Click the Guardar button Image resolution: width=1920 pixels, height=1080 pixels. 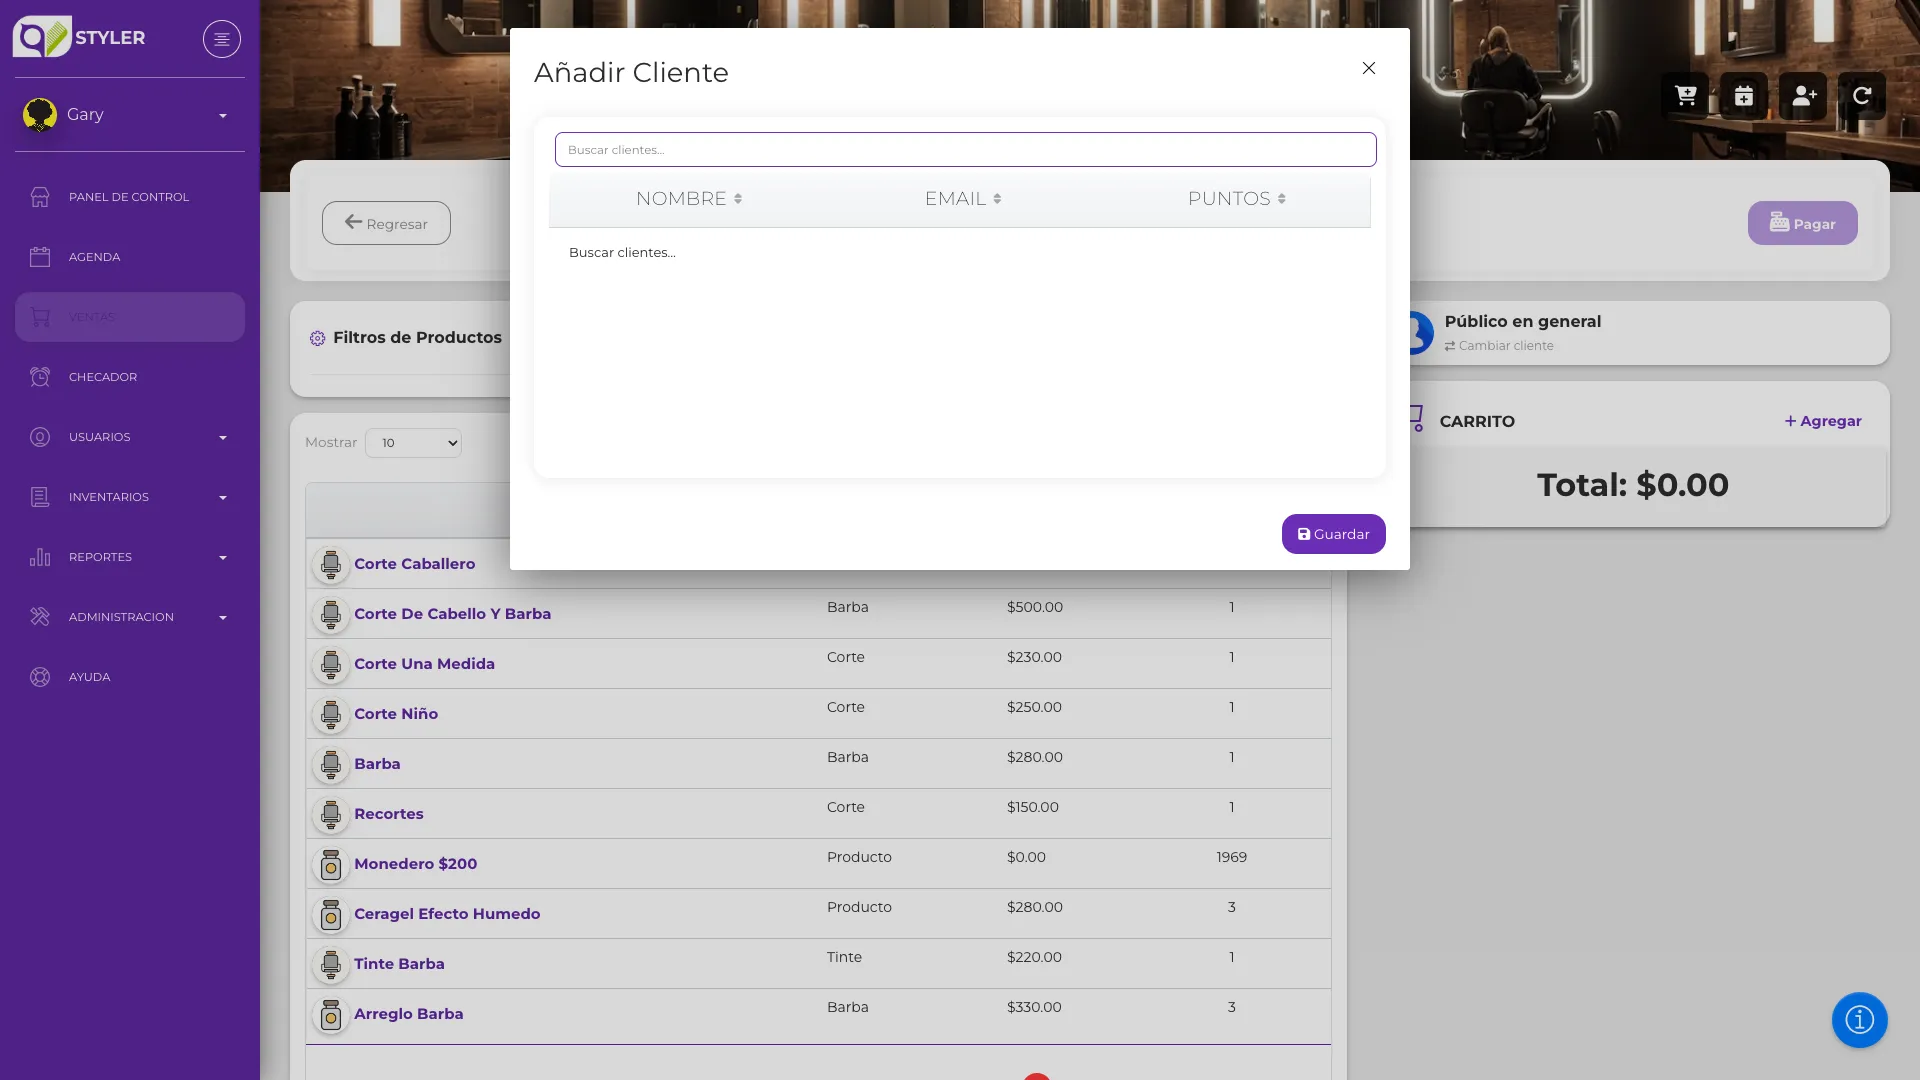[1334, 534]
